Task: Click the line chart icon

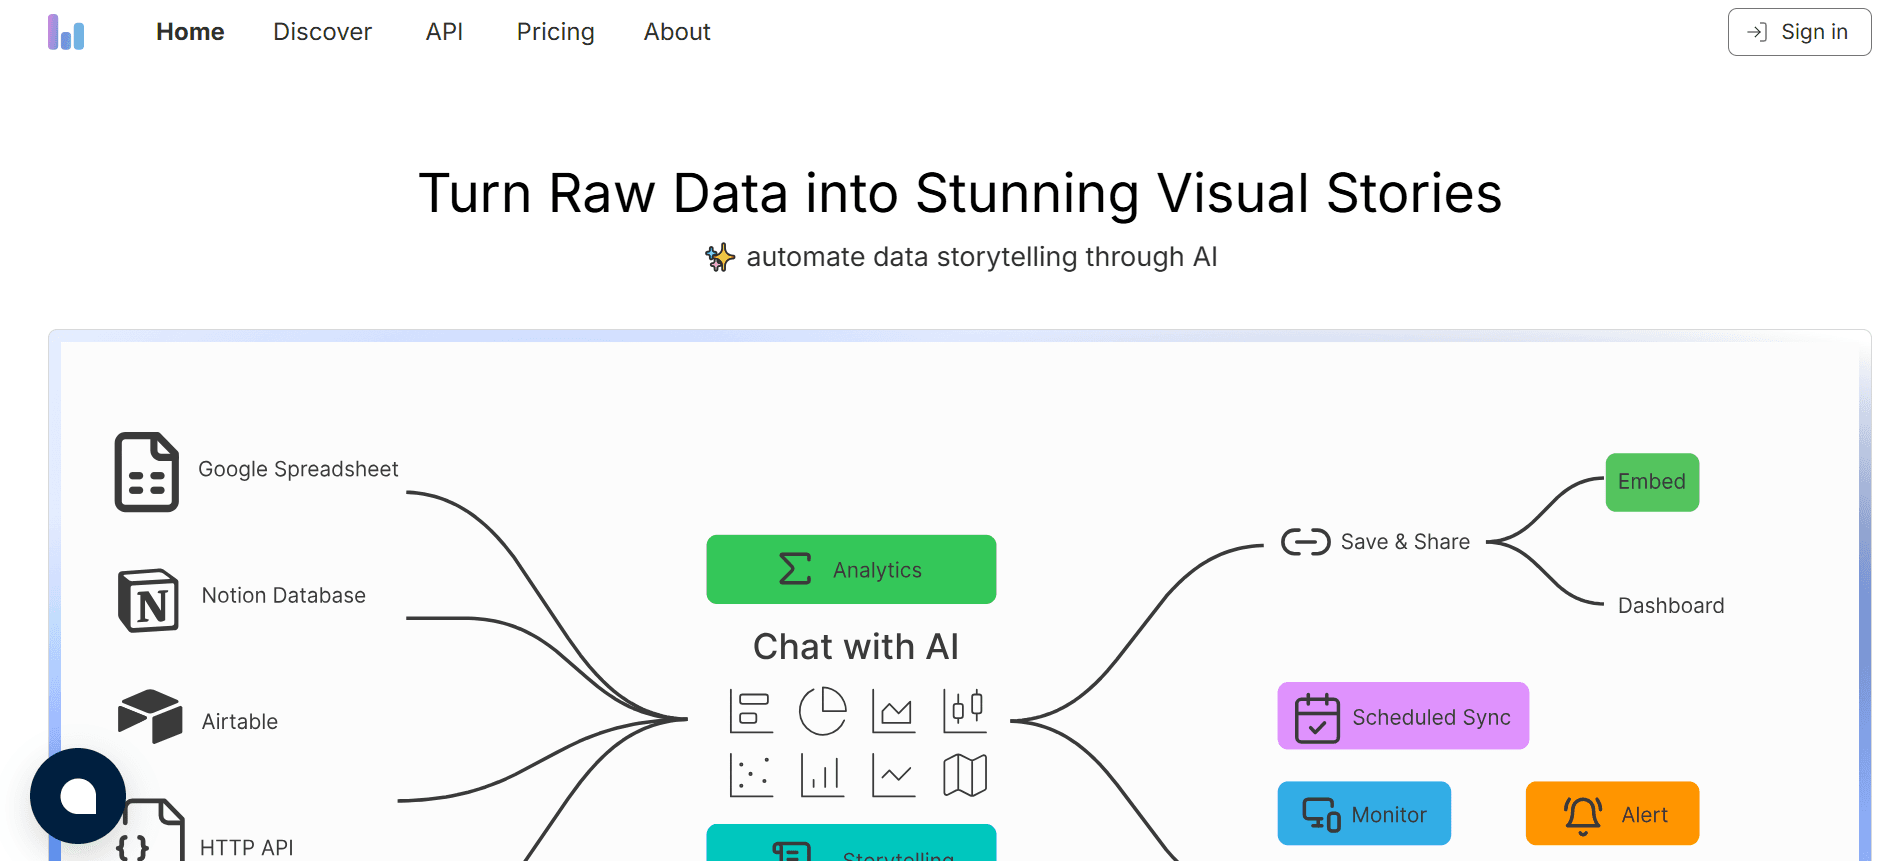Action: click(893, 773)
